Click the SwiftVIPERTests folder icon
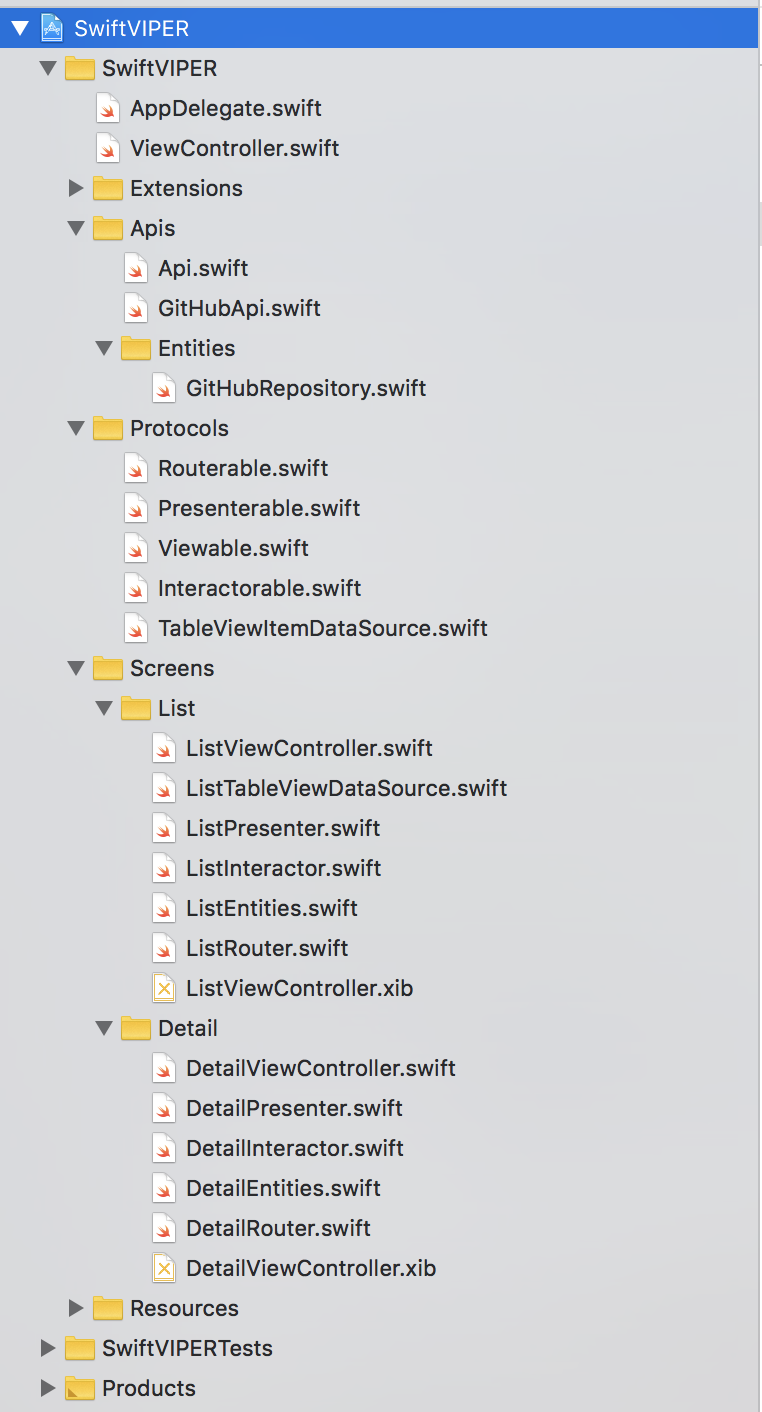The image size is (762, 1412). [79, 1348]
